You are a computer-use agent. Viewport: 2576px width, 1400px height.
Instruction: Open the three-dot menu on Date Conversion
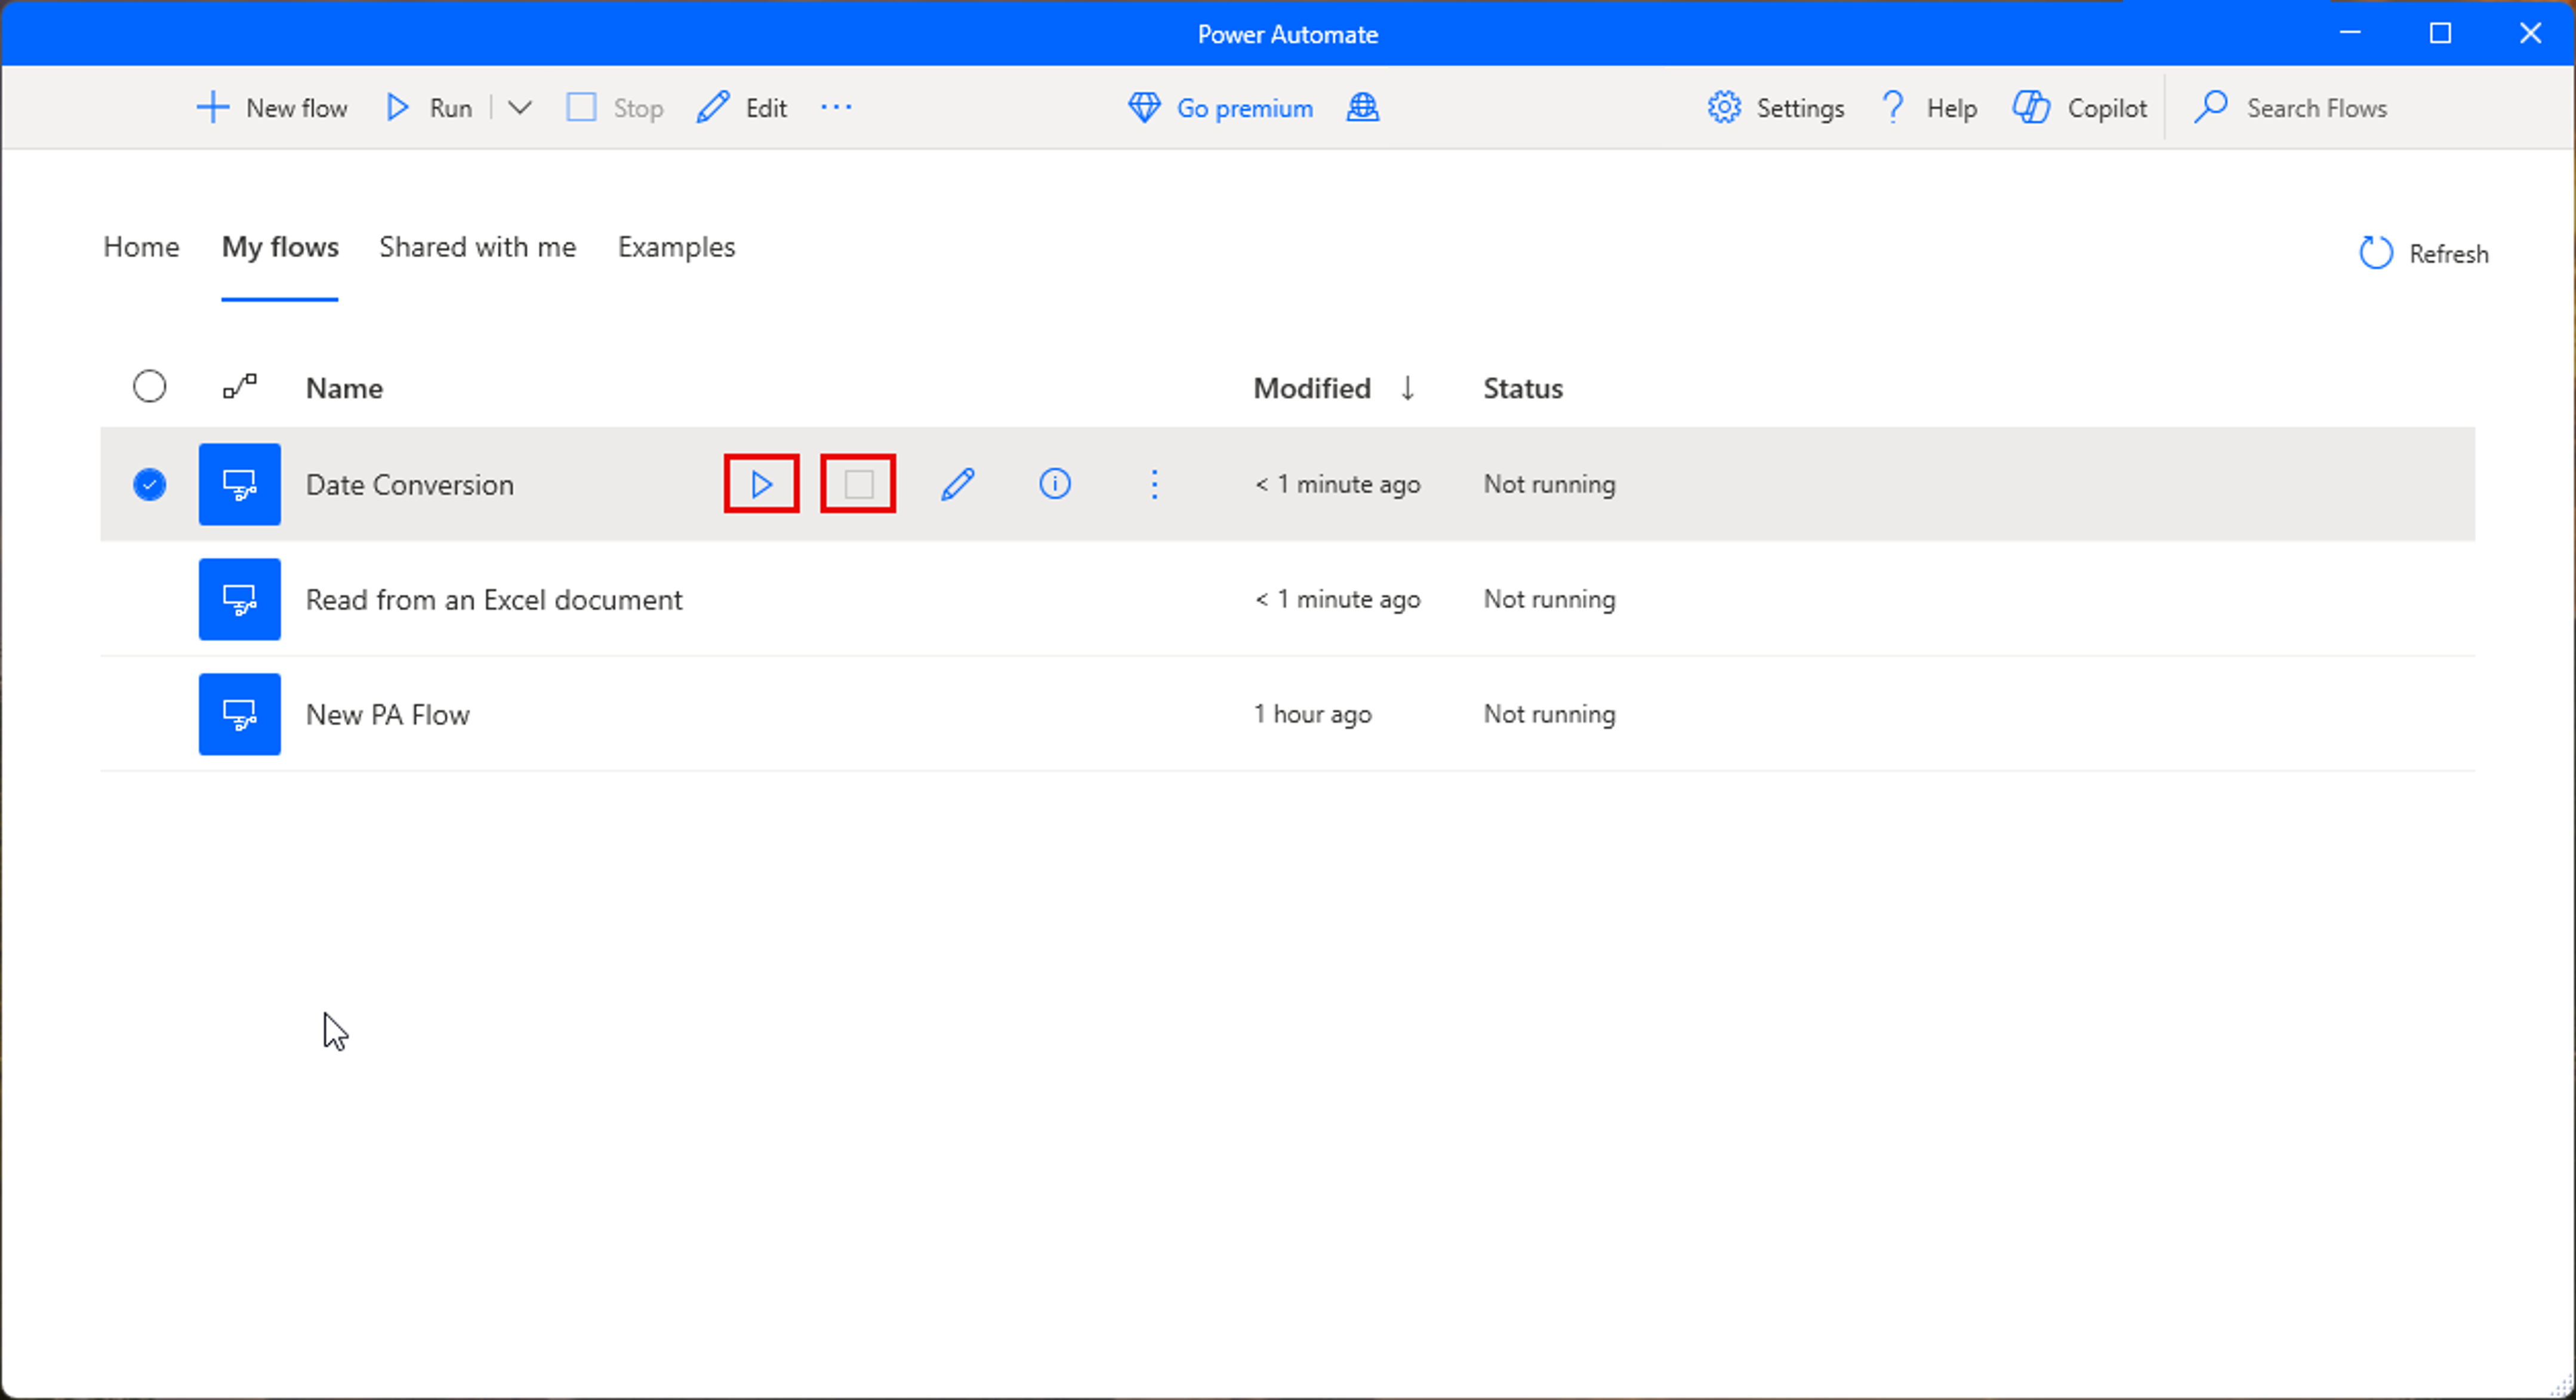pyautogui.click(x=1154, y=484)
